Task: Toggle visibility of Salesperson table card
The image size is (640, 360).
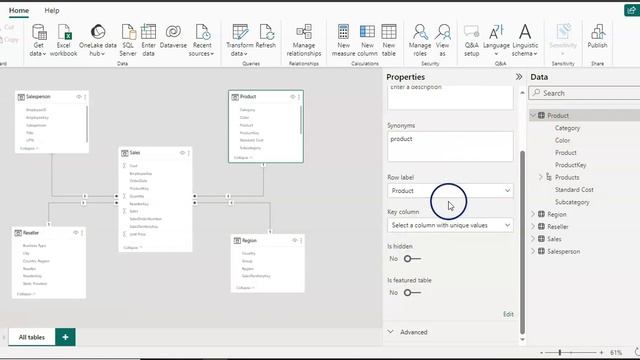Action: 79,97
